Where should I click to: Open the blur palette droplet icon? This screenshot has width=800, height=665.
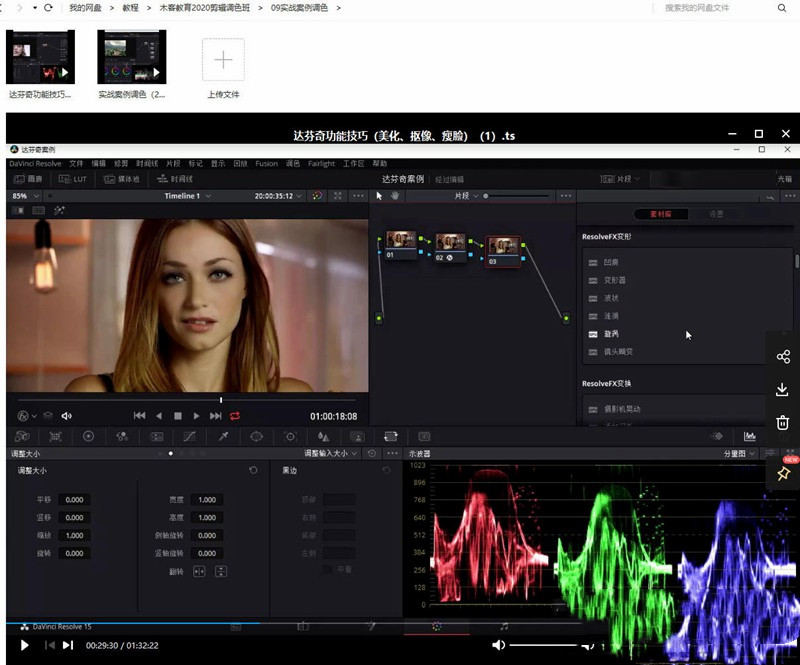323,436
